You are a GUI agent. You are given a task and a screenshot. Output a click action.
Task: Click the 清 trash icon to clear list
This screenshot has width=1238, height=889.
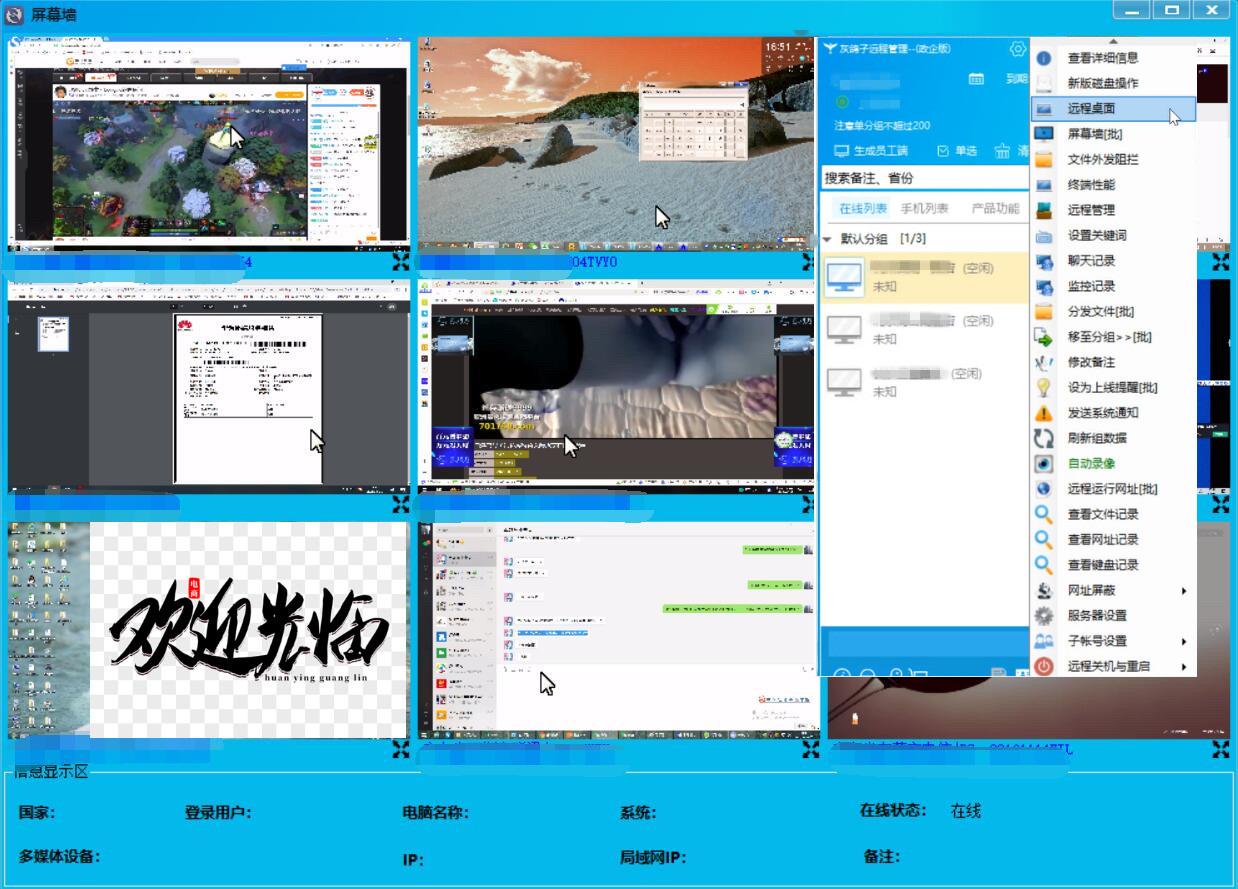click(x=1001, y=150)
